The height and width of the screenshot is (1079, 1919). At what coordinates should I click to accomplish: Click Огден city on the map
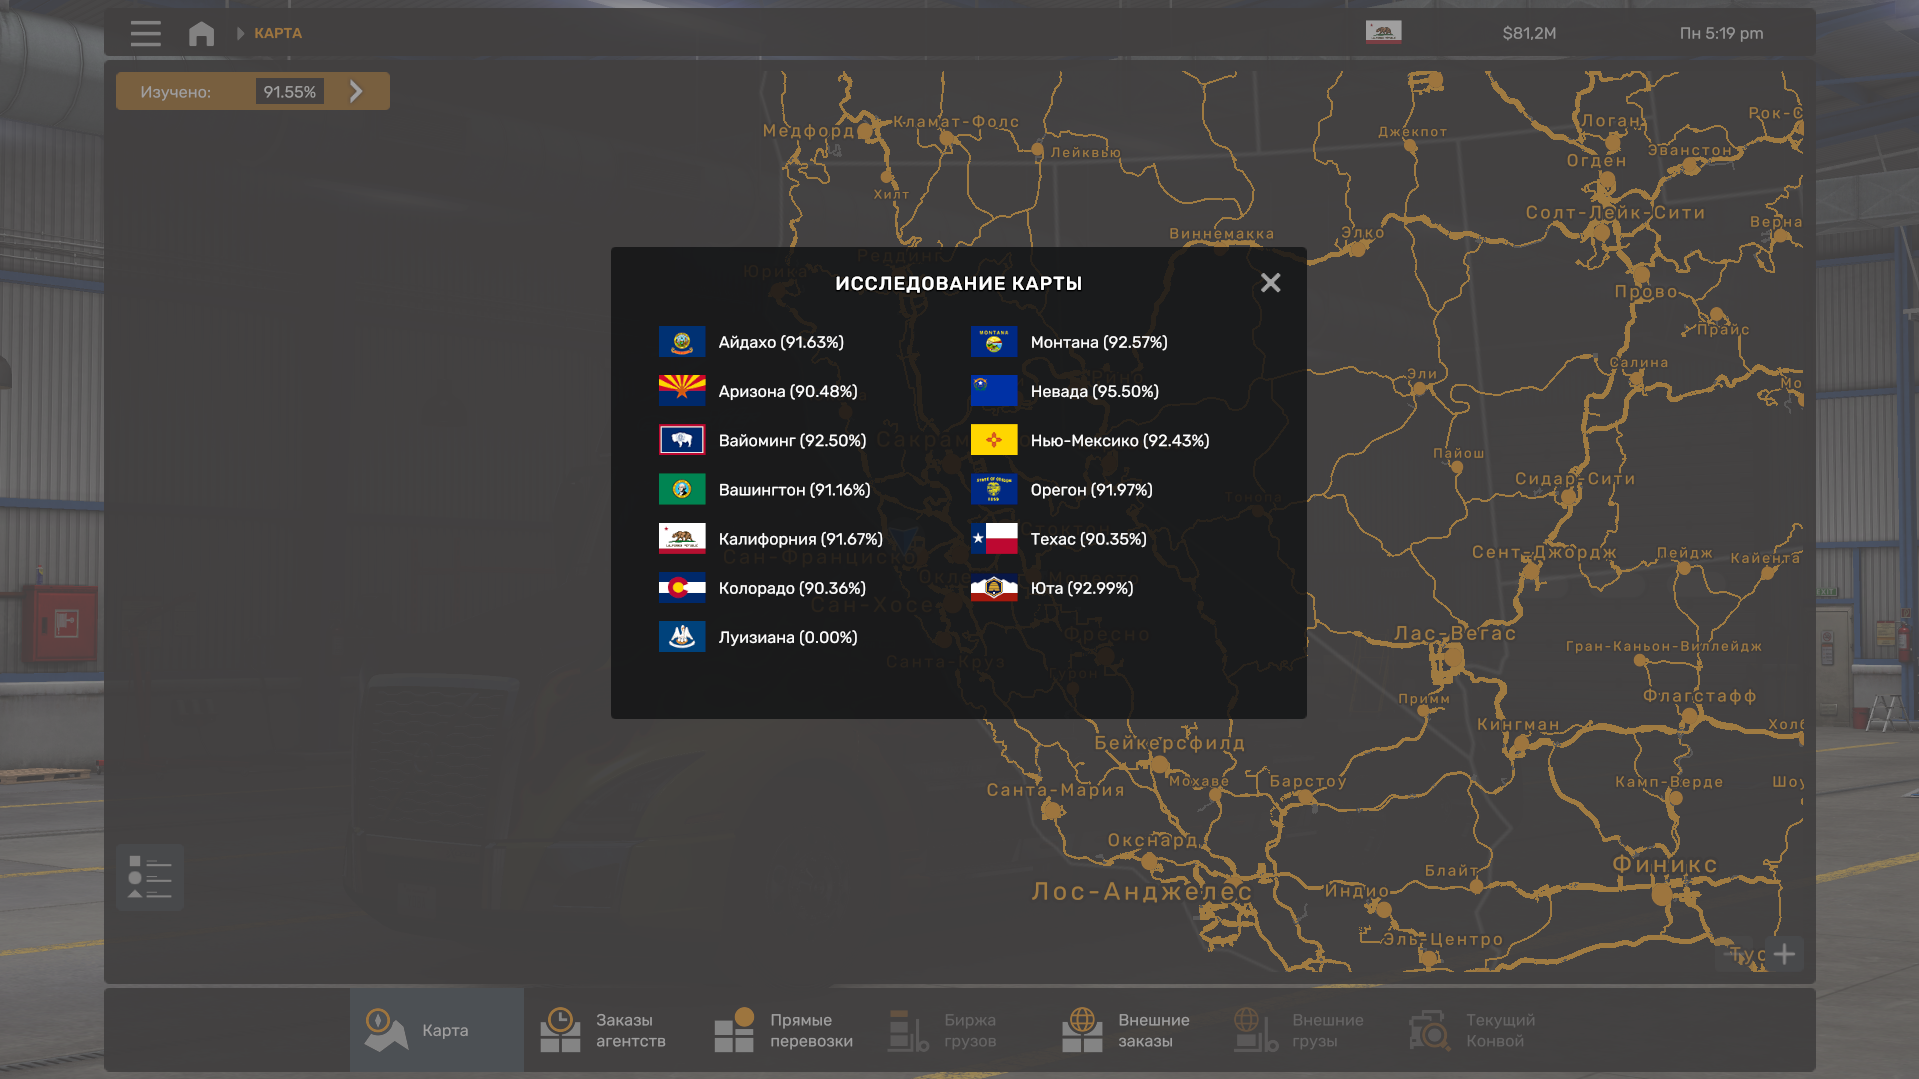click(1597, 161)
